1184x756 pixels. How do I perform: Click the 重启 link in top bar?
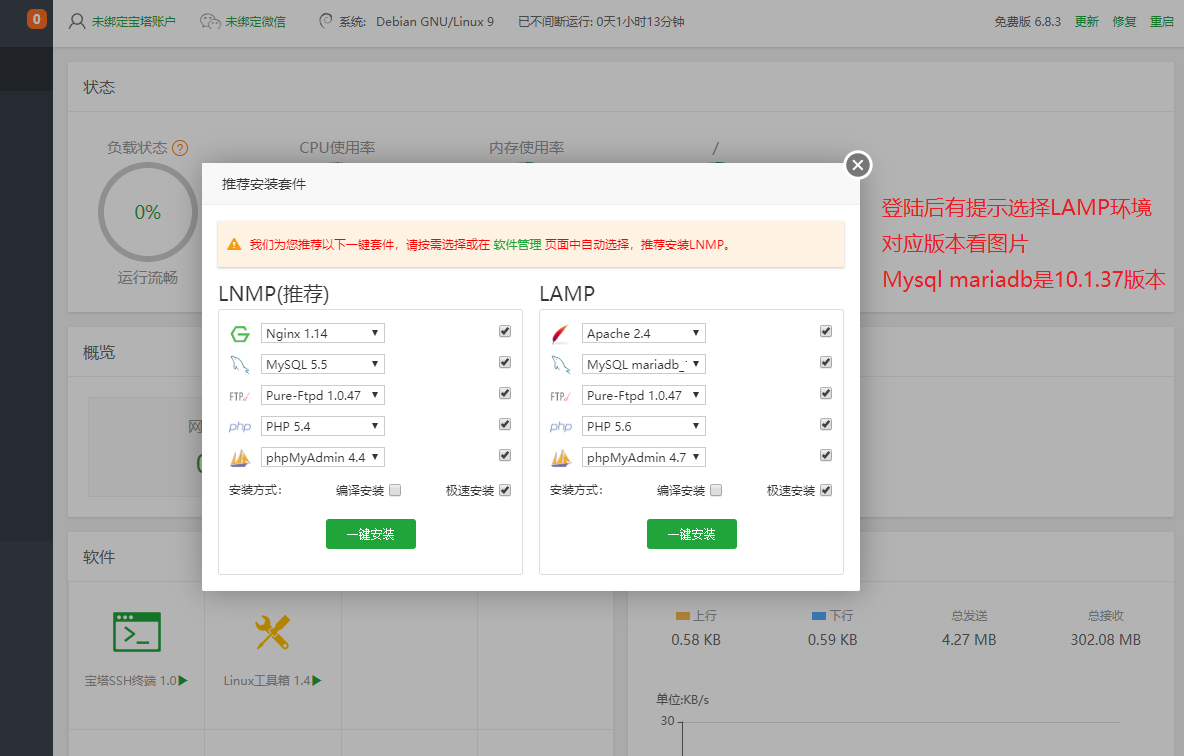[1161, 21]
